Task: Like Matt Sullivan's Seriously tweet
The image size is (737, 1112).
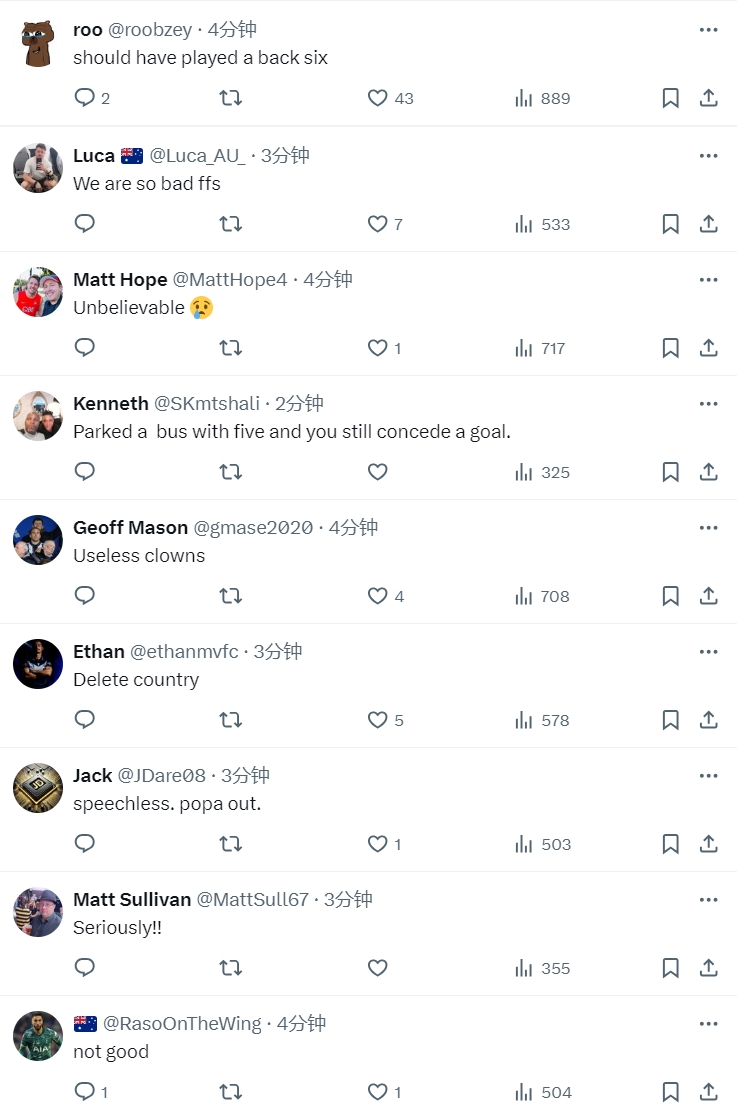Action: pyautogui.click(x=377, y=967)
